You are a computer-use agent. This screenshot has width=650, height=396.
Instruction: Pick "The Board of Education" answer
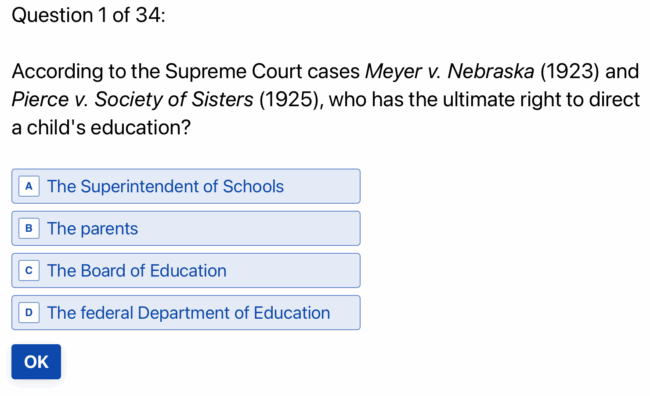tap(186, 271)
